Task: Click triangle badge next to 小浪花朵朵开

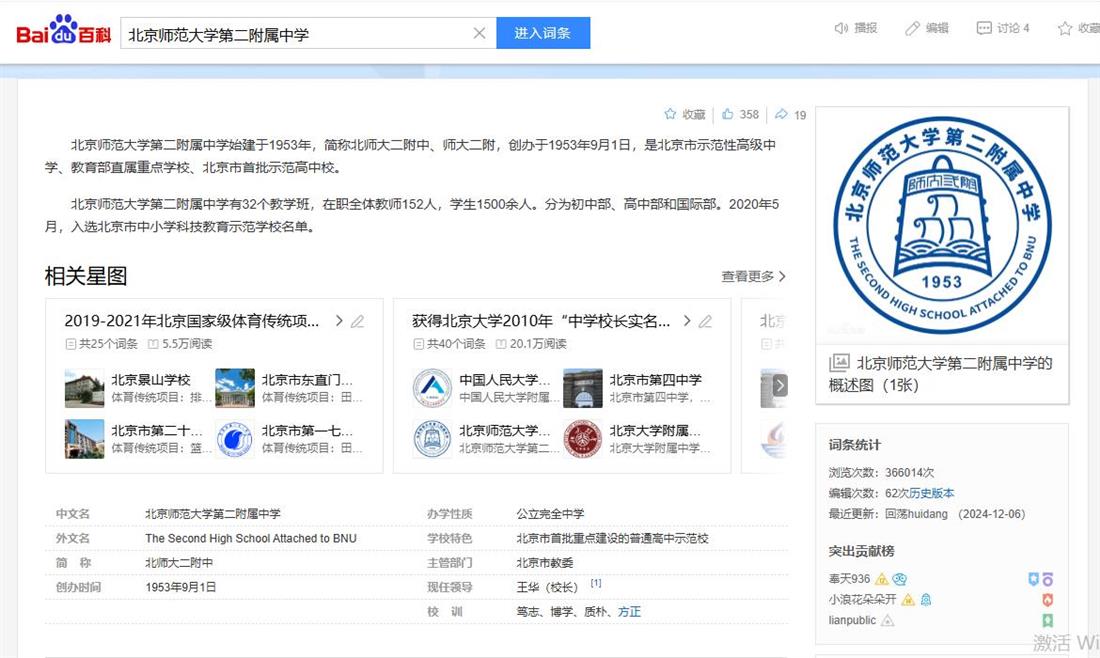Action: (x=908, y=600)
